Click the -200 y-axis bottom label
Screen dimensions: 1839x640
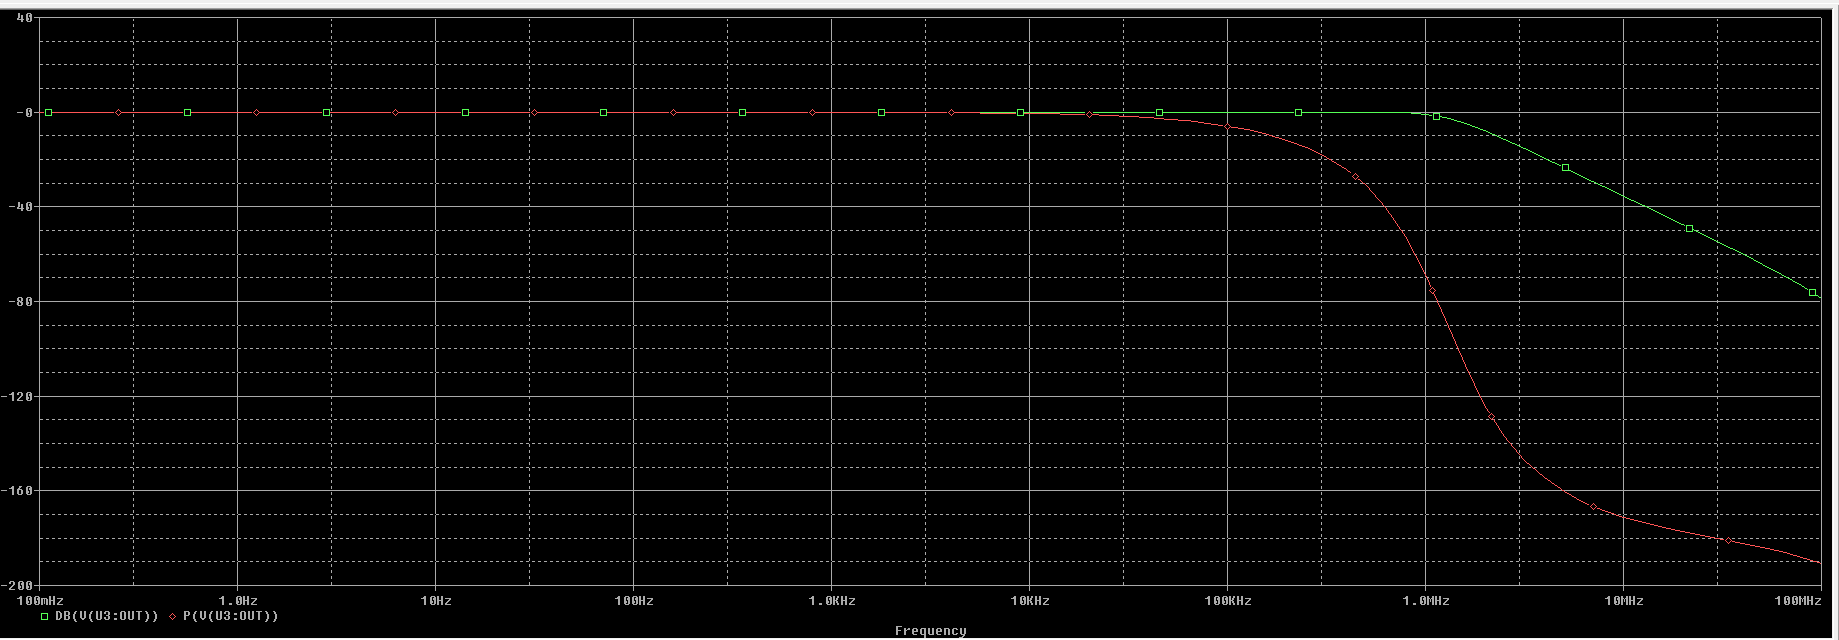[19, 585]
